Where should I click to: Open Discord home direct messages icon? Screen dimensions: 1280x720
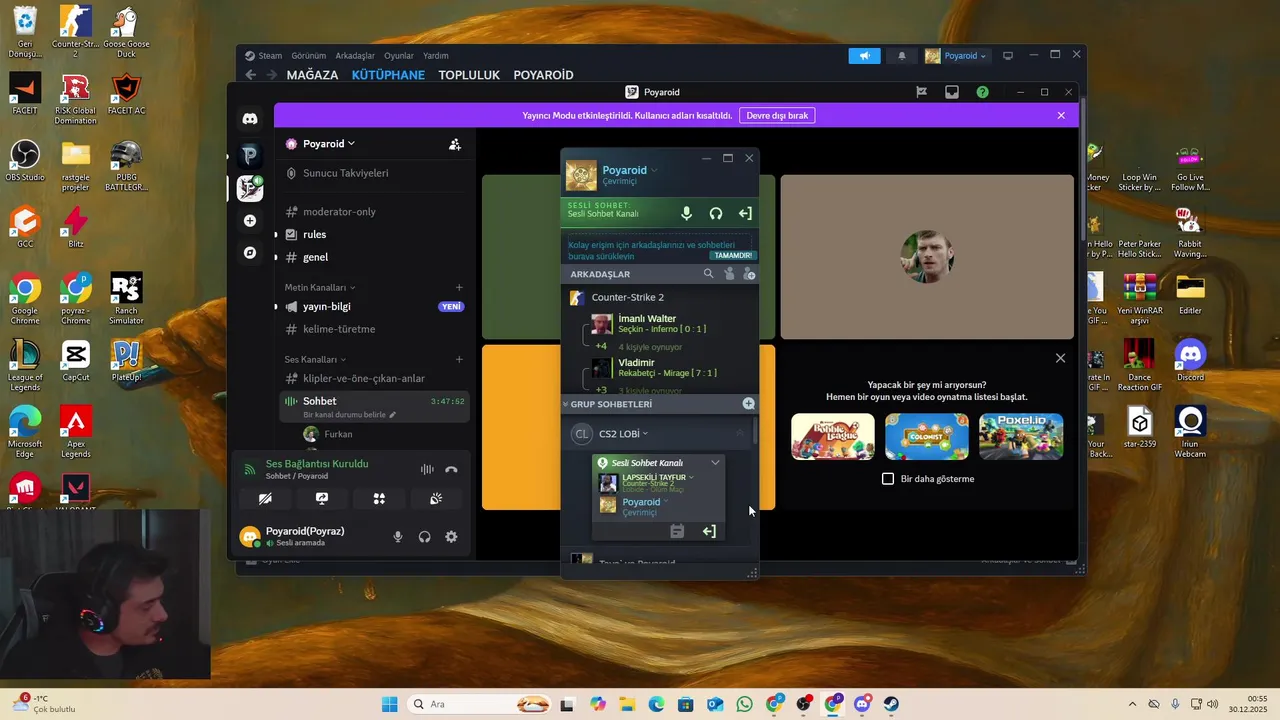250,119
